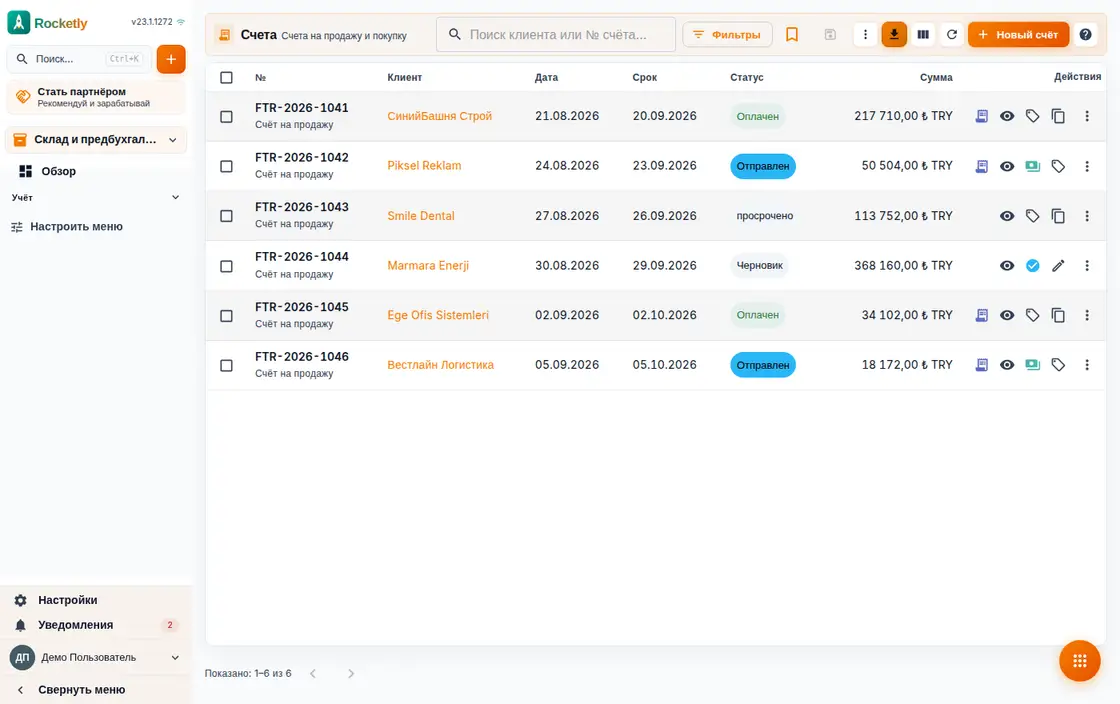
Task: Click the bookmark saved filters icon
Action: [792, 34]
